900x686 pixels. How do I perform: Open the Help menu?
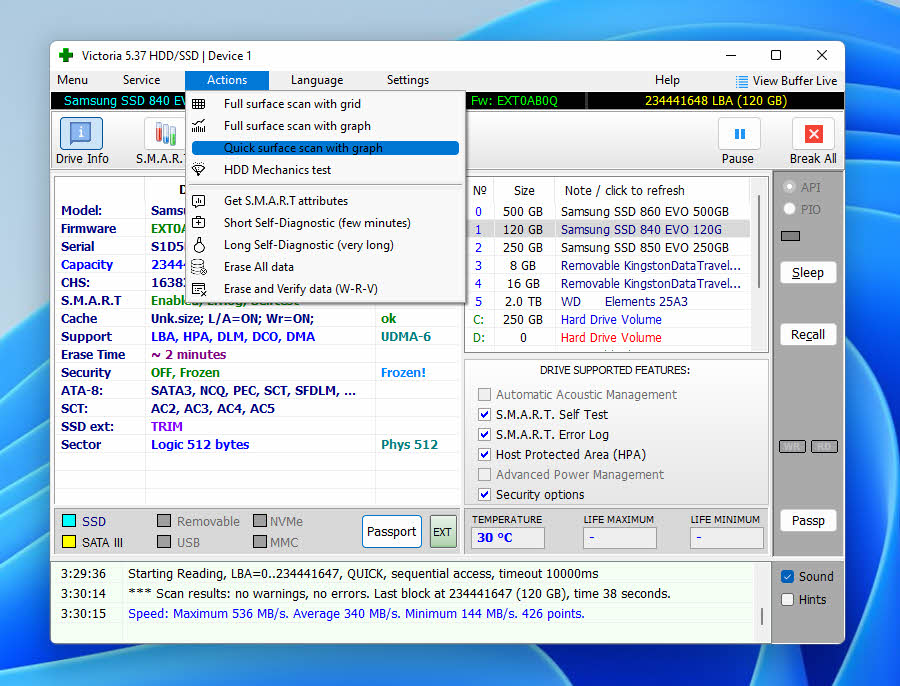pos(667,80)
